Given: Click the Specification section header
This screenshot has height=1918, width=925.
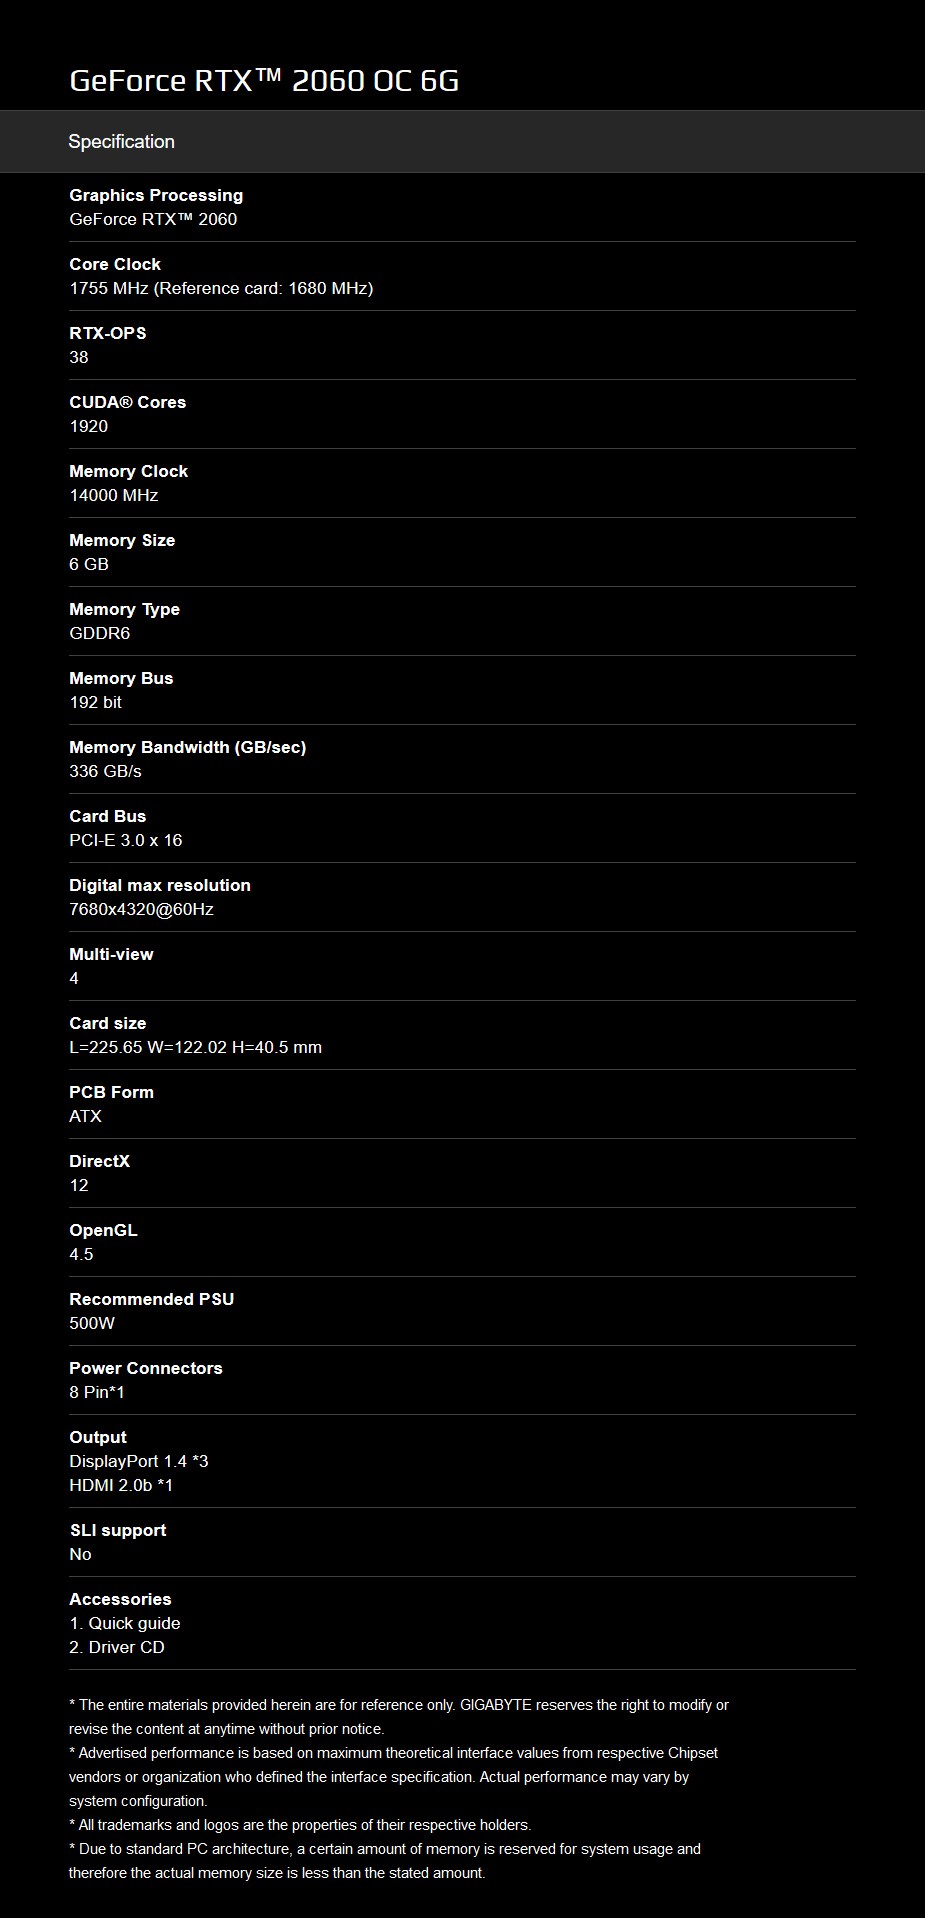Looking at the screenshot, I should [x=121, y=142].
